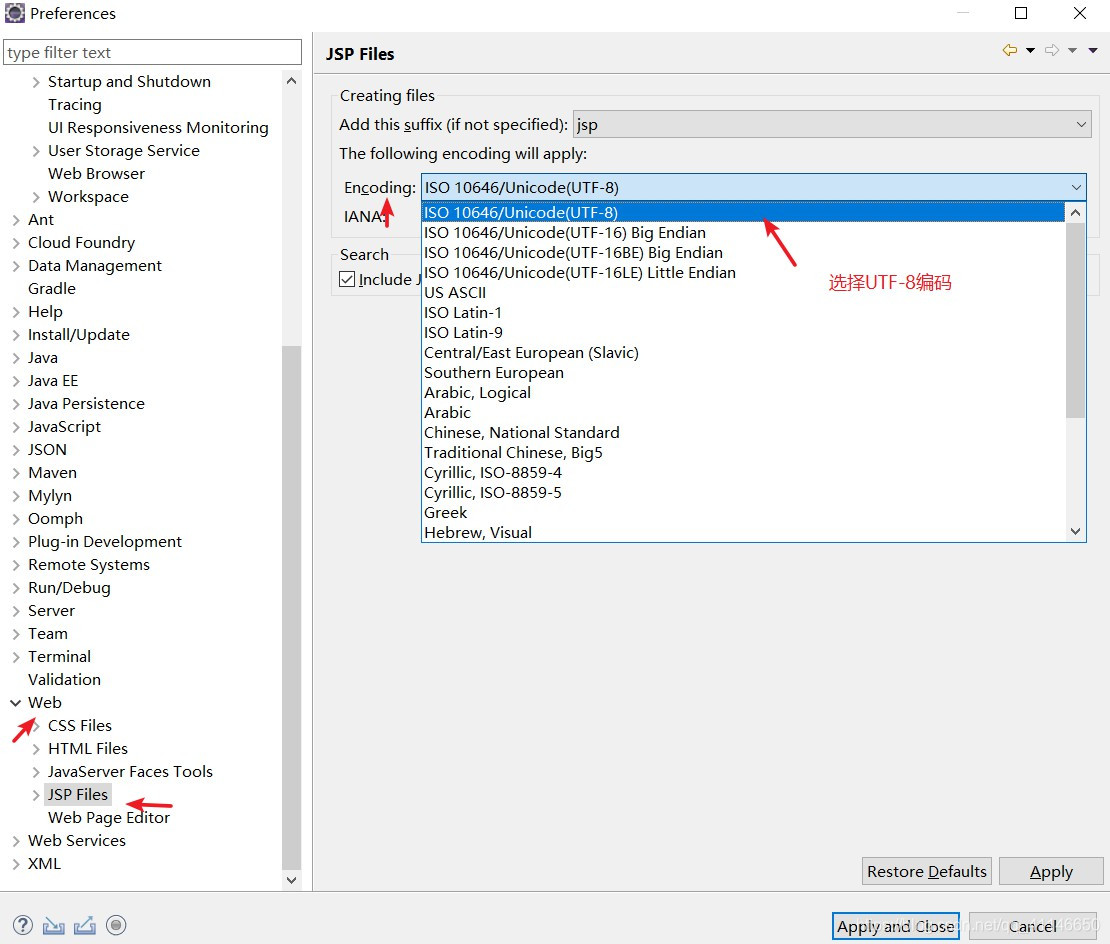
Task: Pick Southern European encoding
Action: (x=743, y=373)
